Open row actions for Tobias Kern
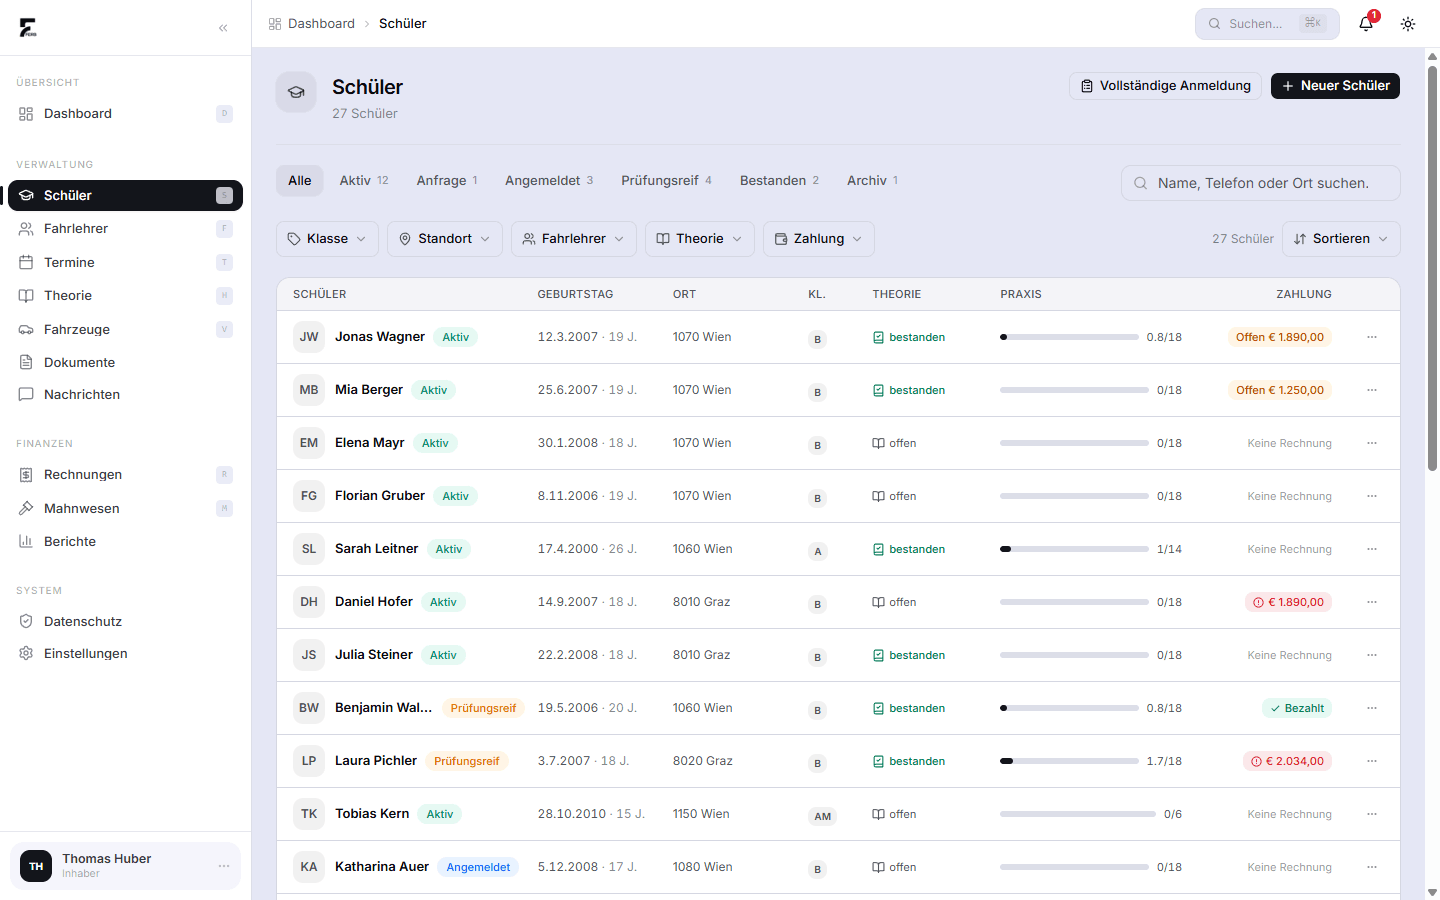 pos(1372,814)
